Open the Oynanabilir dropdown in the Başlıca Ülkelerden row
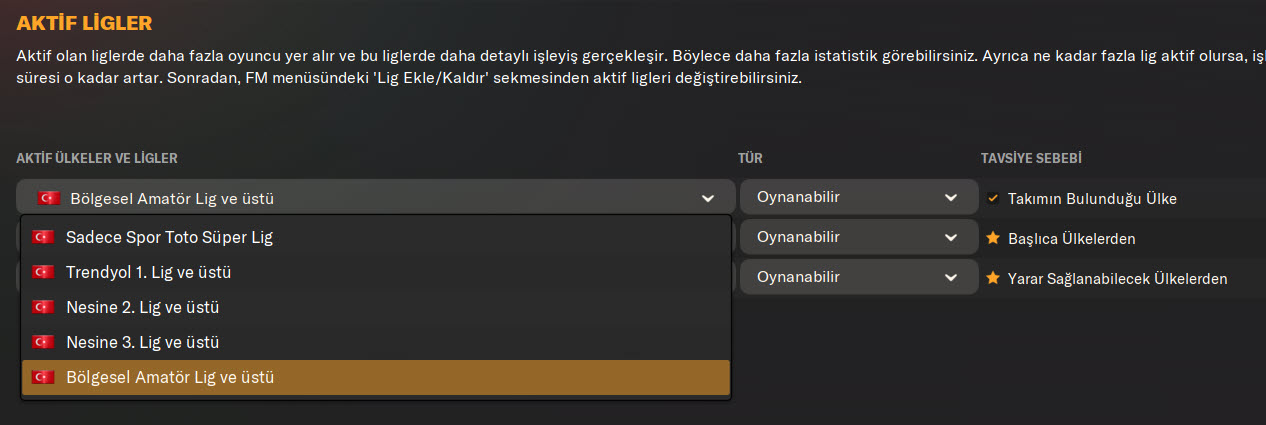This screenshot has height=425, width=1266. [x=858, y=237]
